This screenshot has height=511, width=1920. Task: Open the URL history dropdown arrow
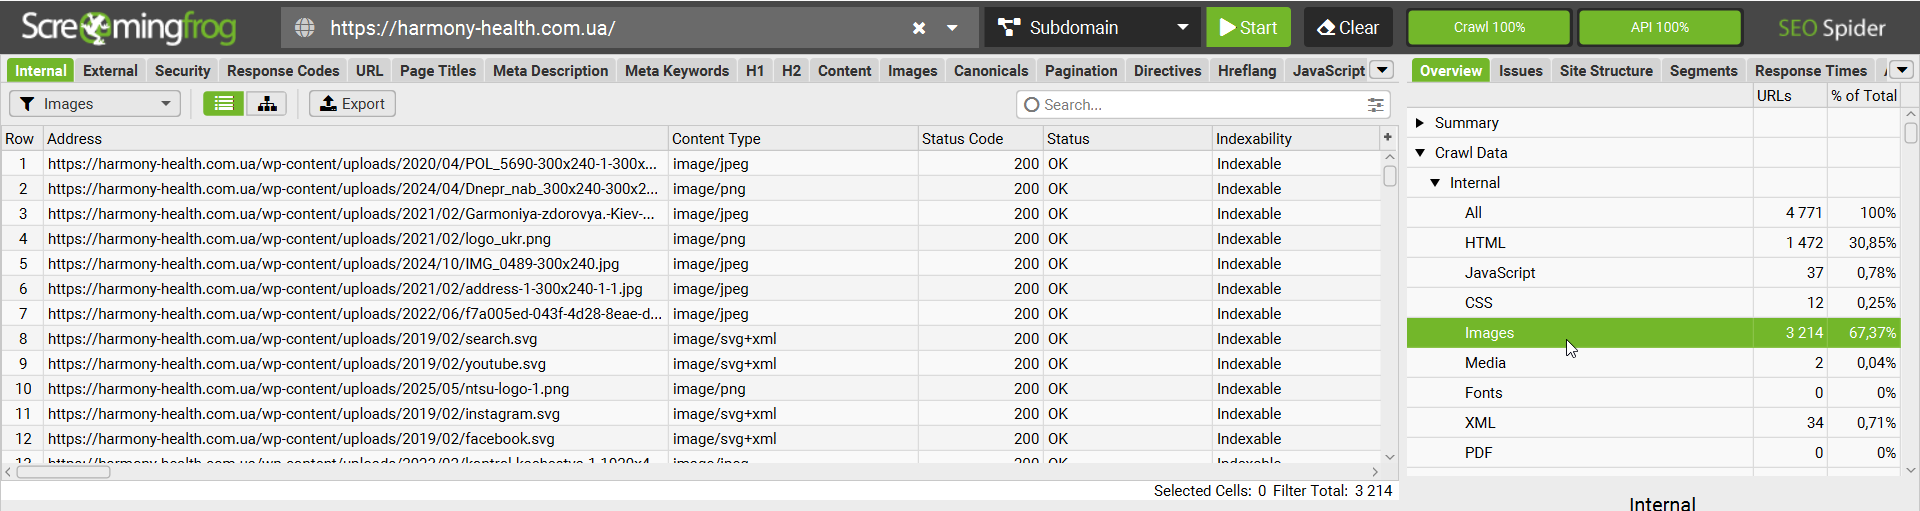[x=953, y=28]
